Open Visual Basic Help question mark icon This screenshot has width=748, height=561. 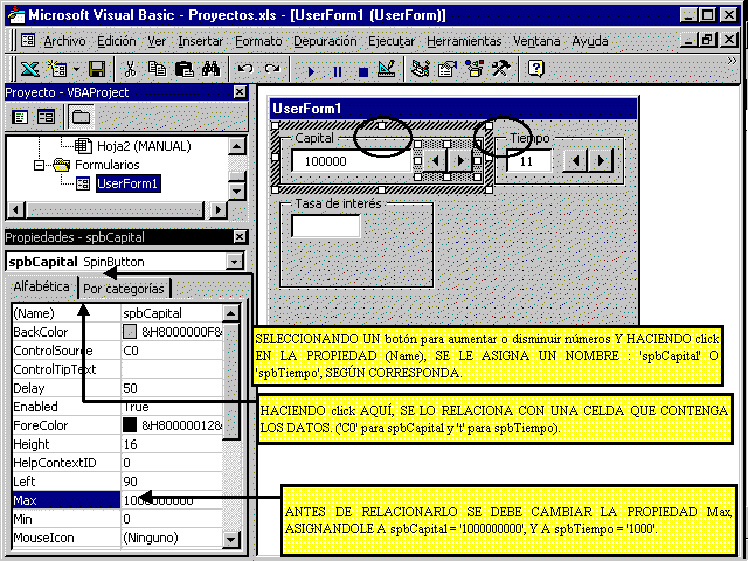tap(536, 70)
